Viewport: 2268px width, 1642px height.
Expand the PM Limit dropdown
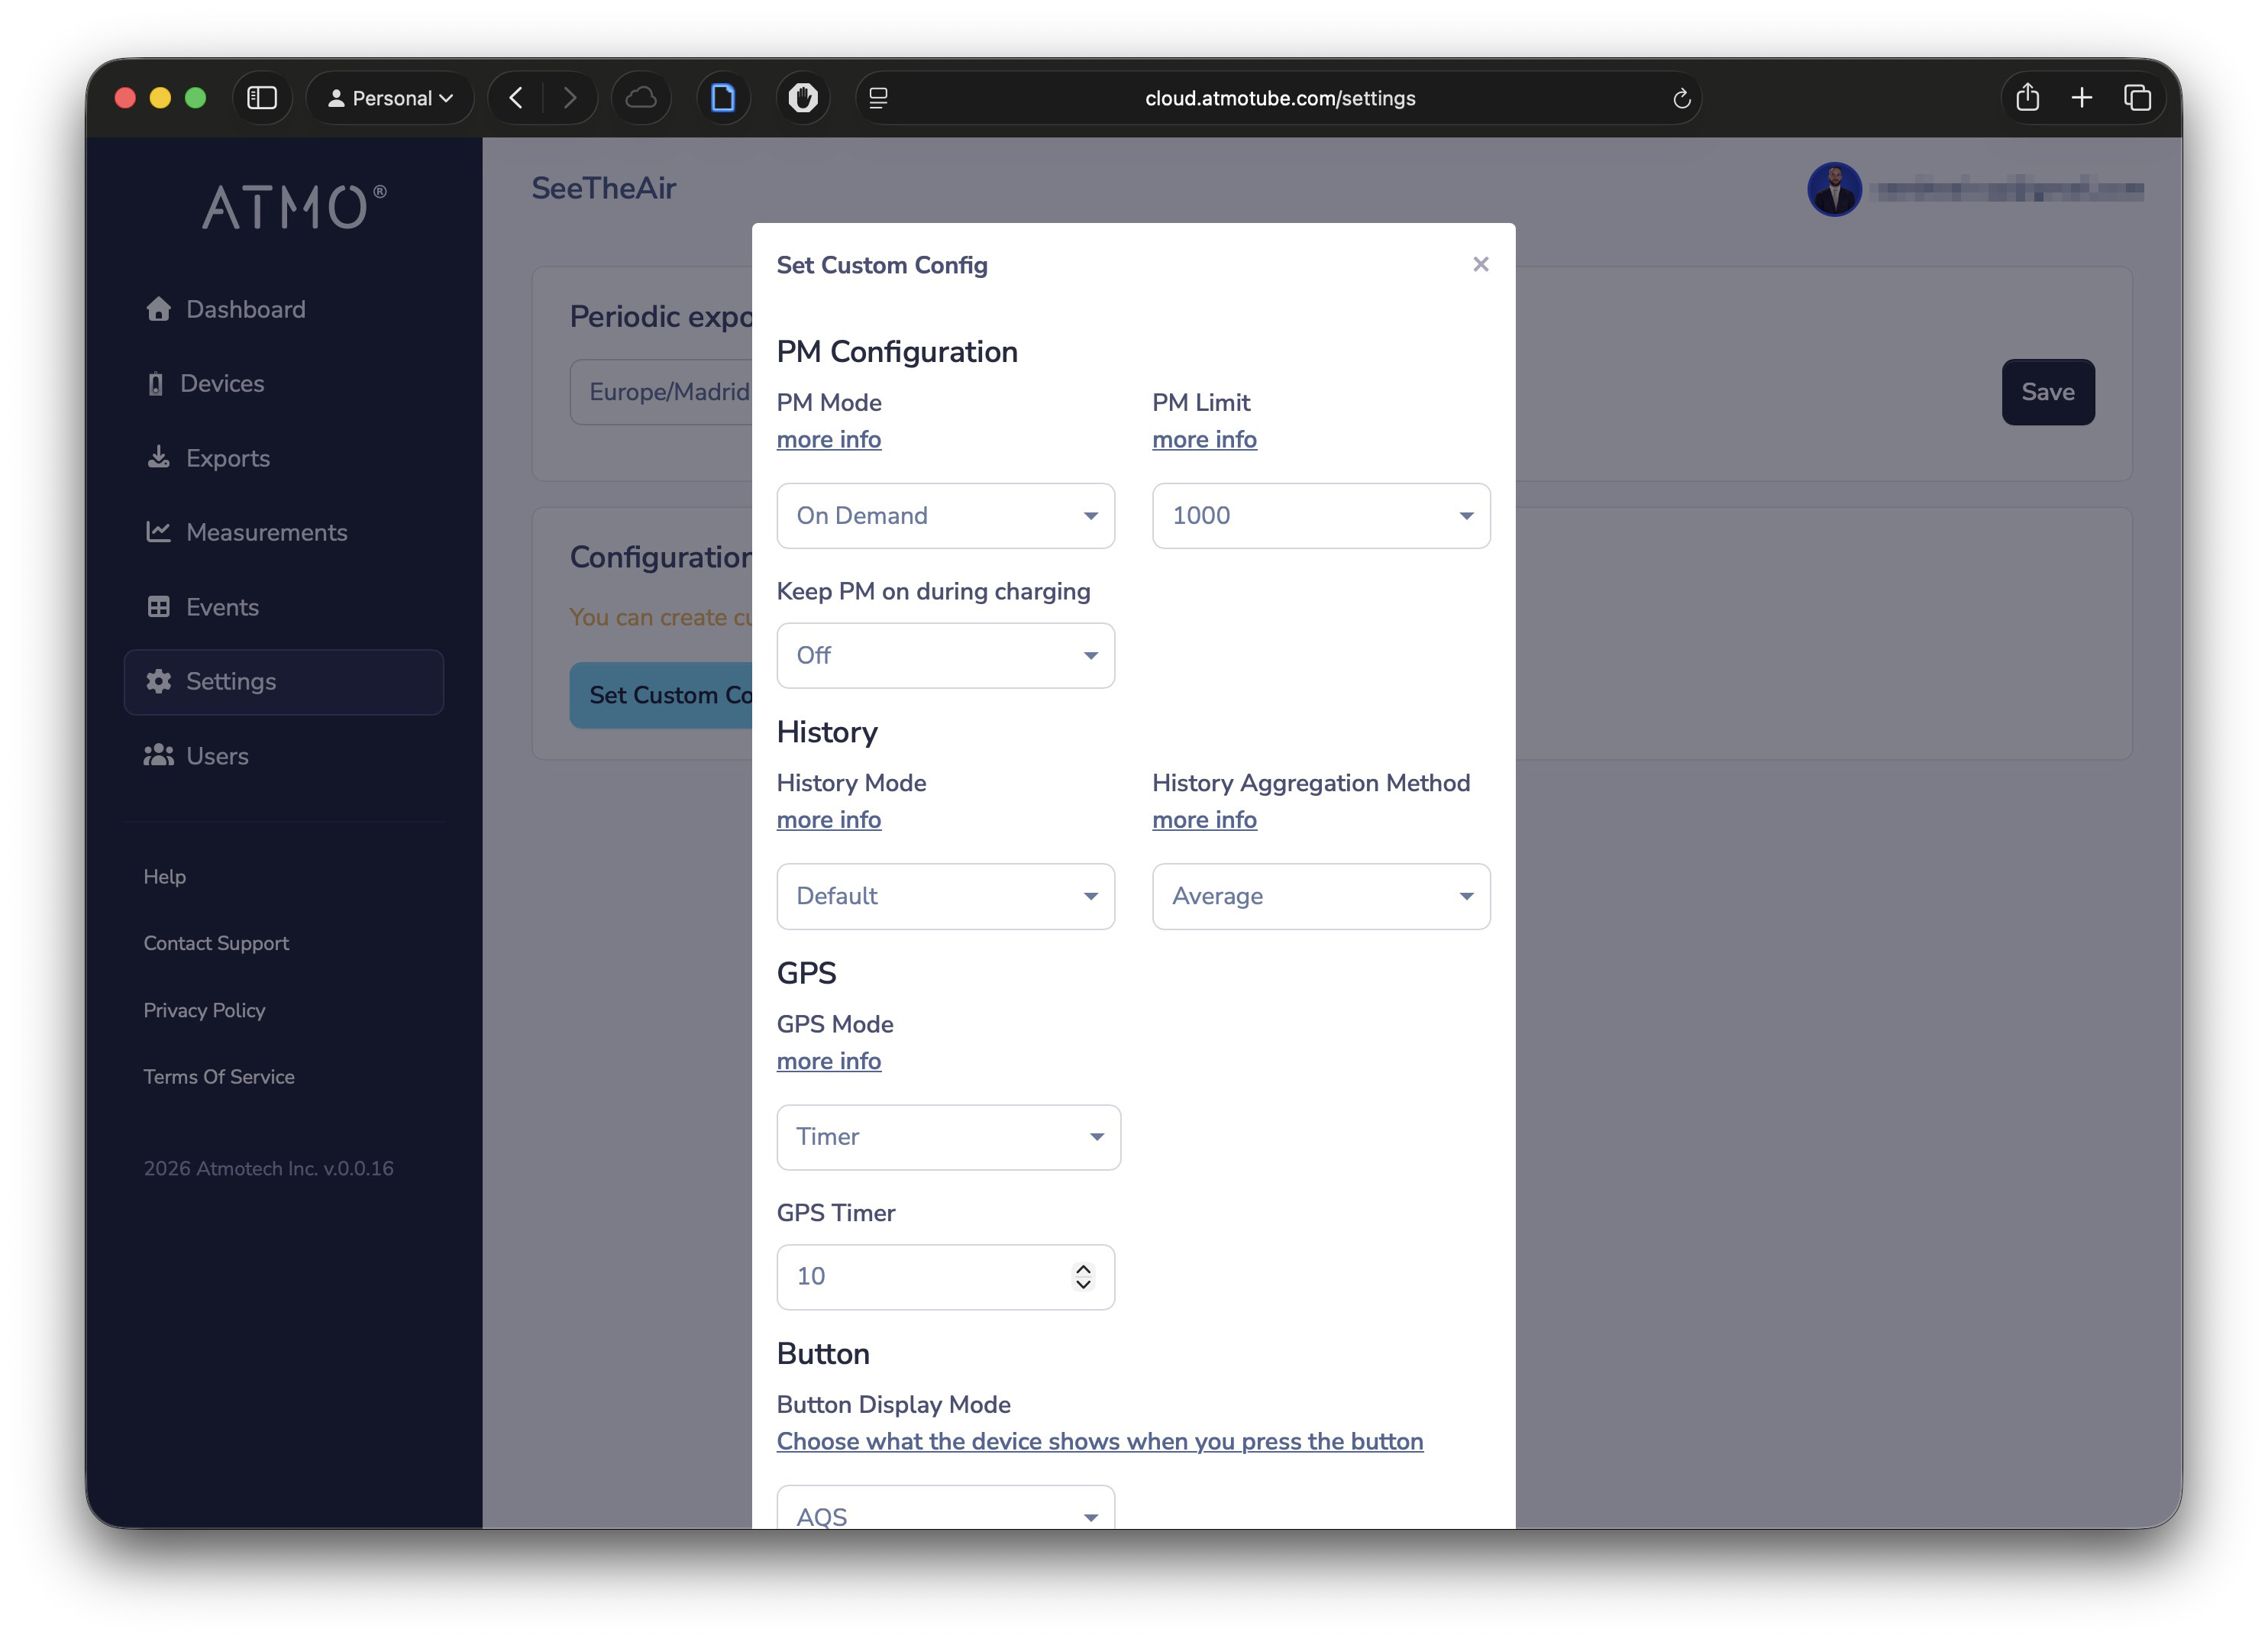[x=1320, y=515]
